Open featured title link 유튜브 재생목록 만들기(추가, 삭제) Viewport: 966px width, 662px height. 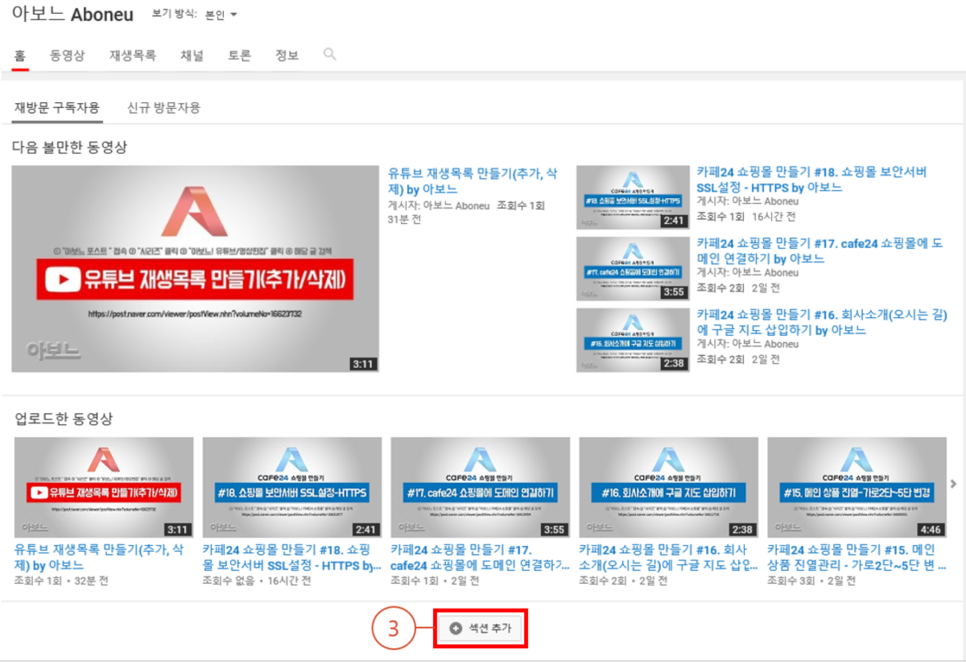tap(473, 181)
